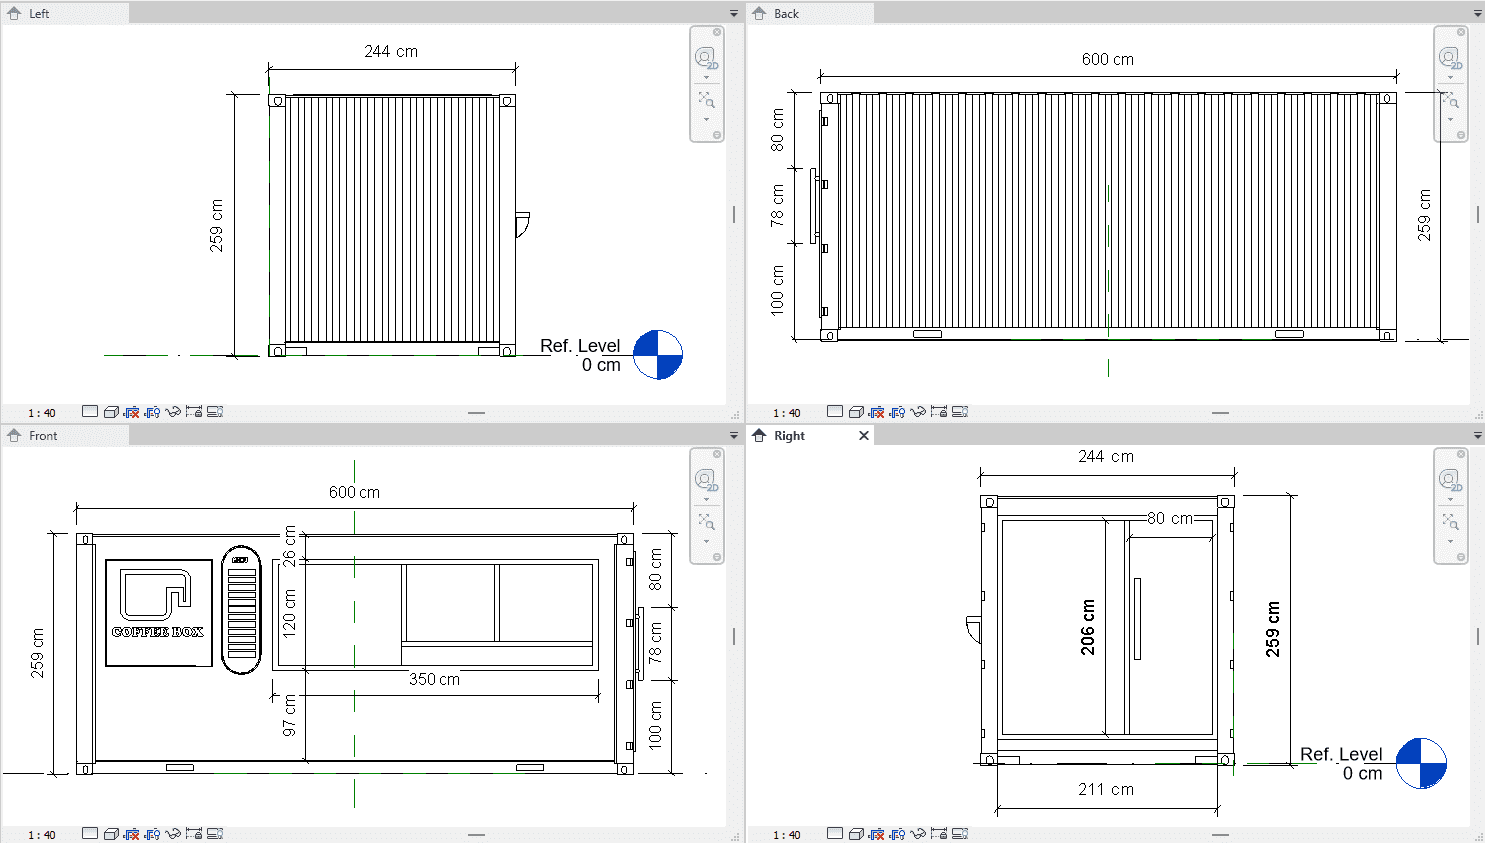Open 2D steering wheel in Left view
This screenshot has height=843, width=1485.
tap(706, 58)
